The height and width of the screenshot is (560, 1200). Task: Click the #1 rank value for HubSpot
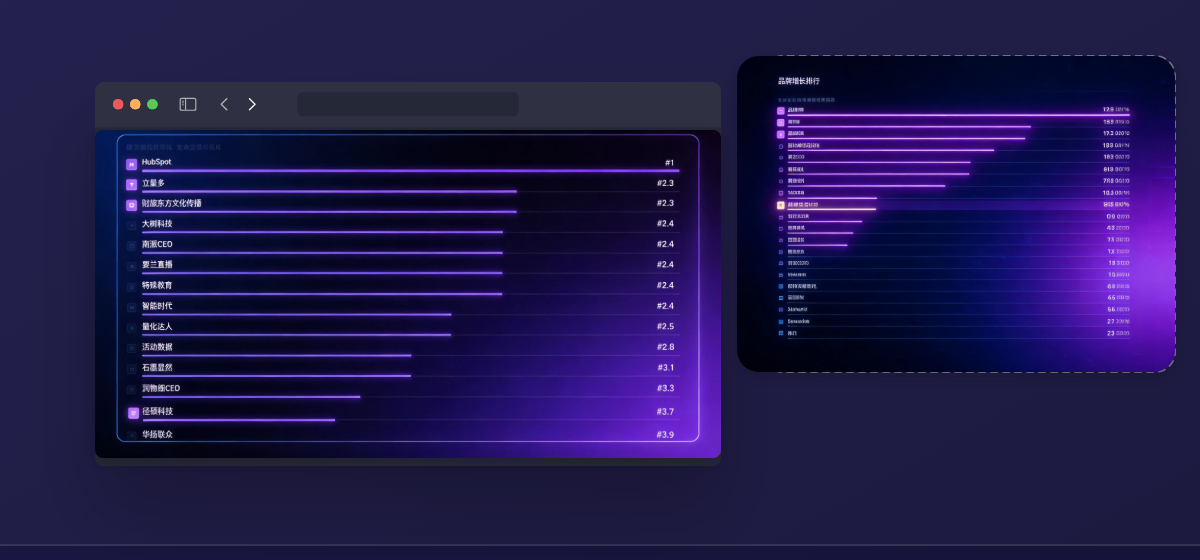point(669,162)
